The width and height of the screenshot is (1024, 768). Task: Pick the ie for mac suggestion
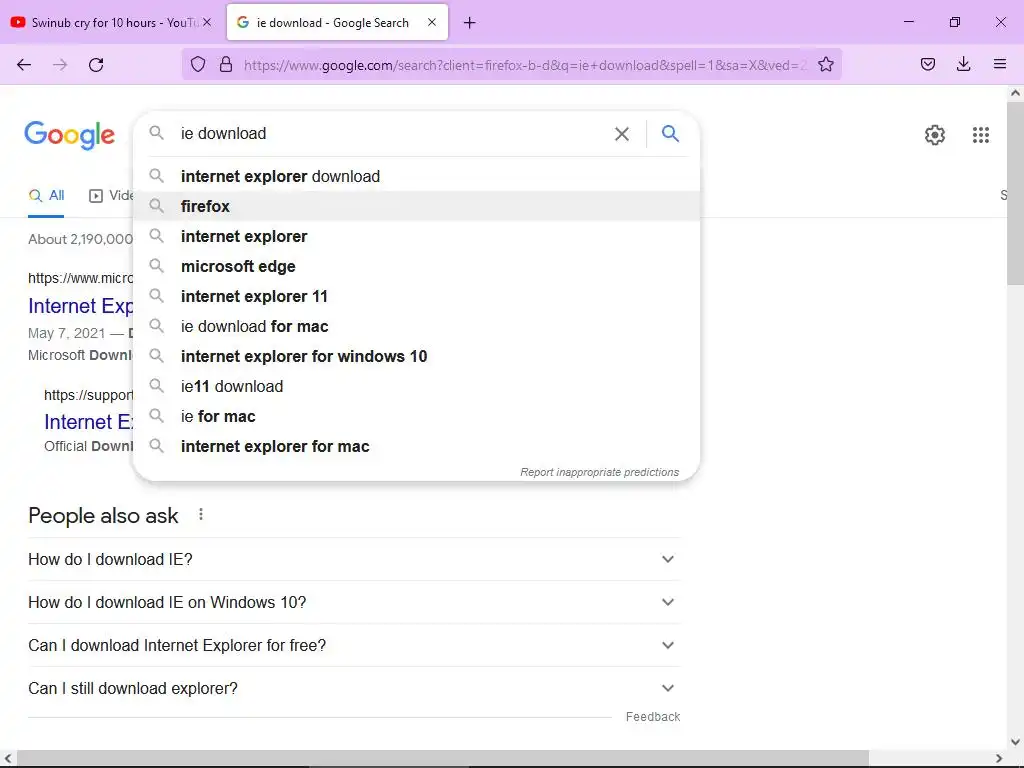pyautogui.click(x=416, y=417)
